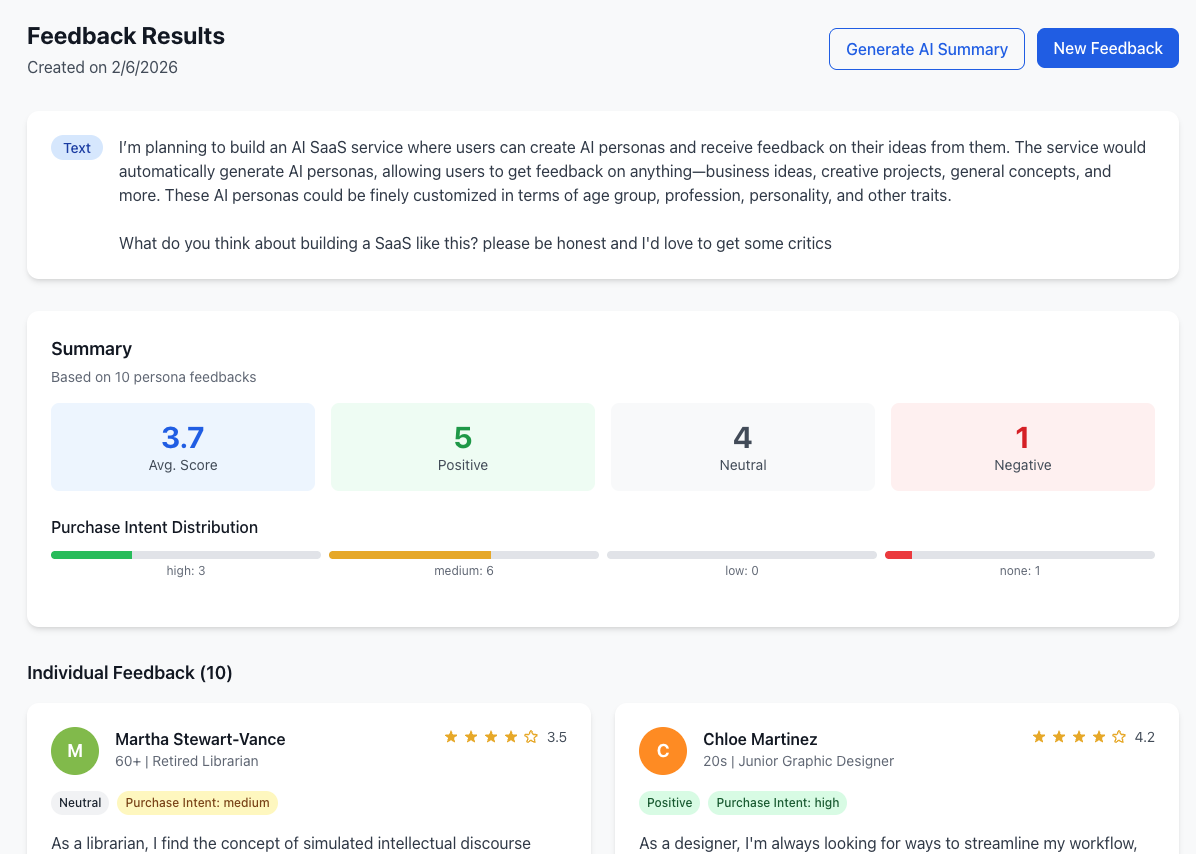This screenshot has width=1196, height=854.
Task: Click the 3.5 rating value
Action: coord(557,737)
